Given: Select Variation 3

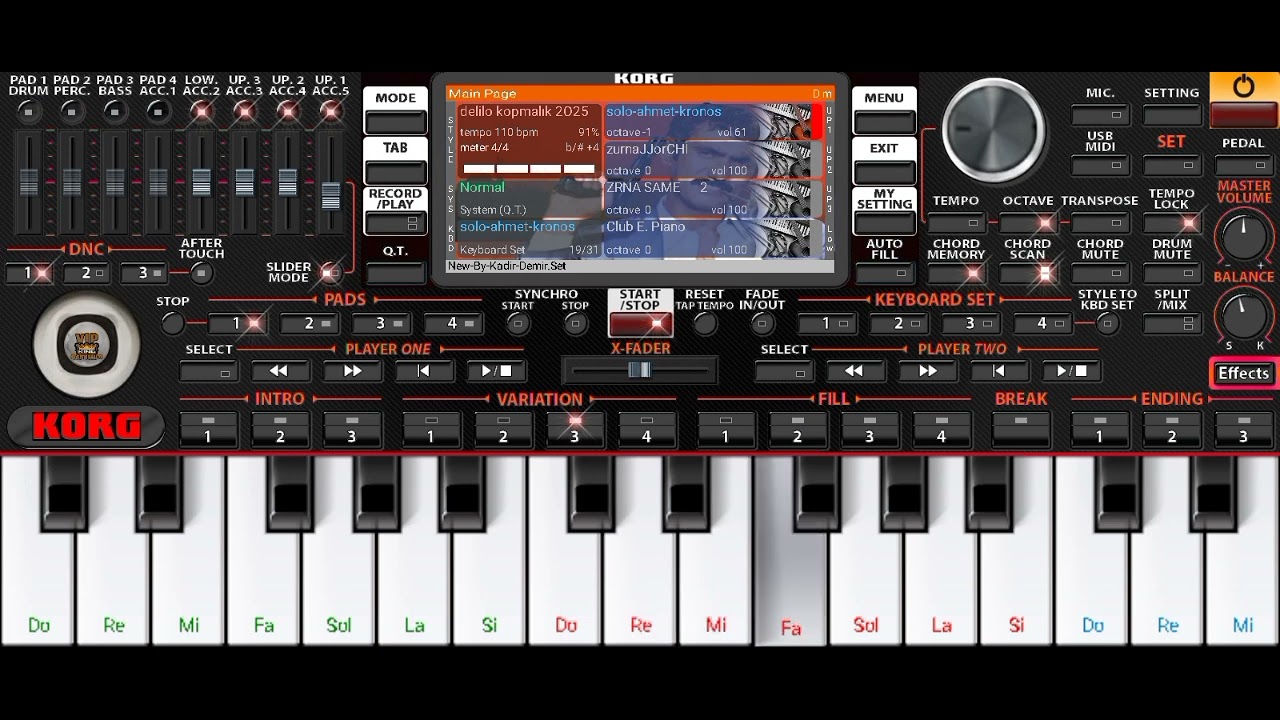Looking at the screenshot, I should pos(574,428).
